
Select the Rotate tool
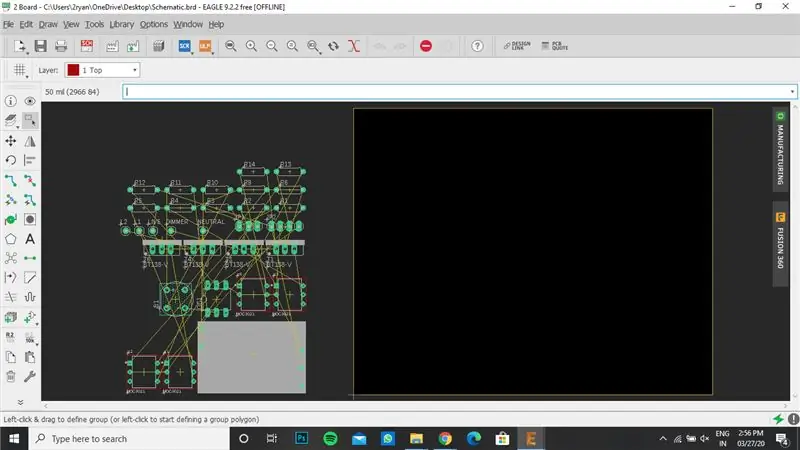coord(11,160)
